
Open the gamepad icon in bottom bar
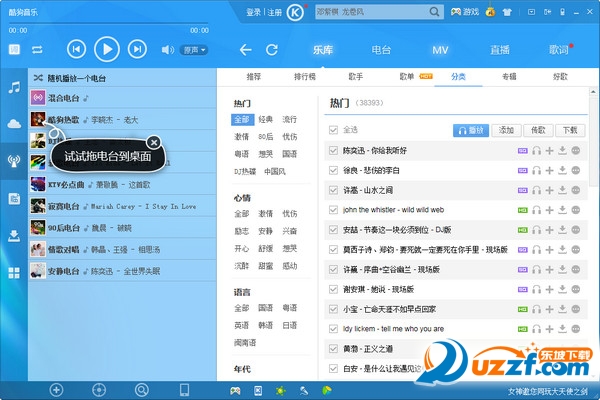click(235, 391)
